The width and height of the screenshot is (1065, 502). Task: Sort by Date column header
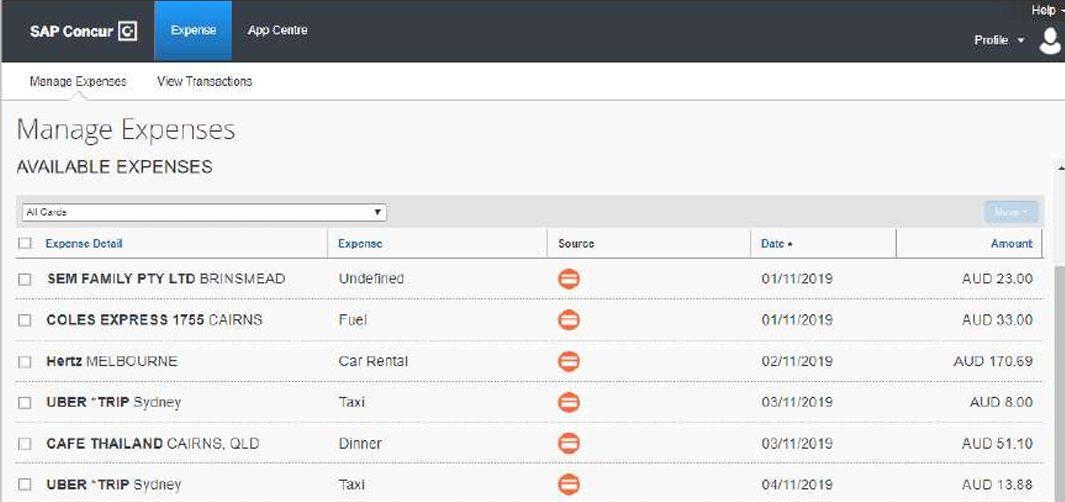[776, 243]
